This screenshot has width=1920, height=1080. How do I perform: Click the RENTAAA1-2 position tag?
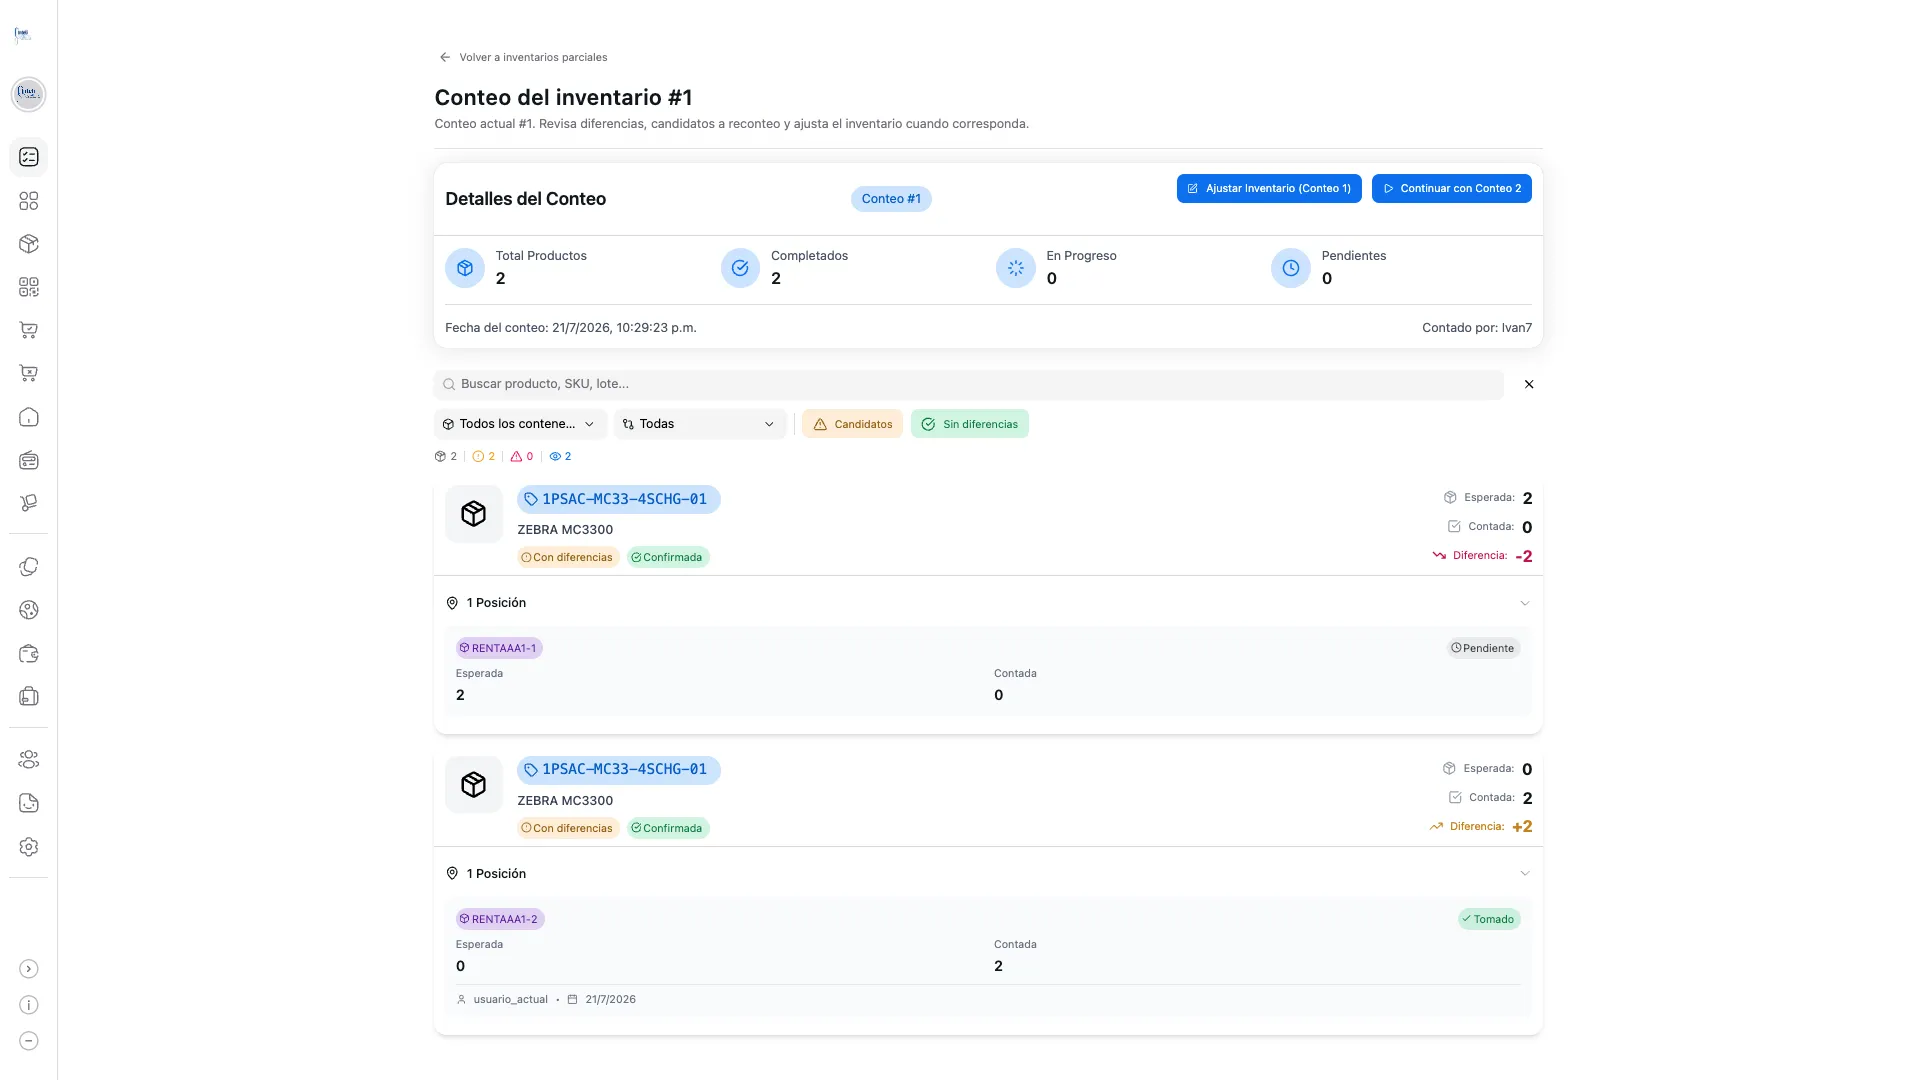coord(500,919)
